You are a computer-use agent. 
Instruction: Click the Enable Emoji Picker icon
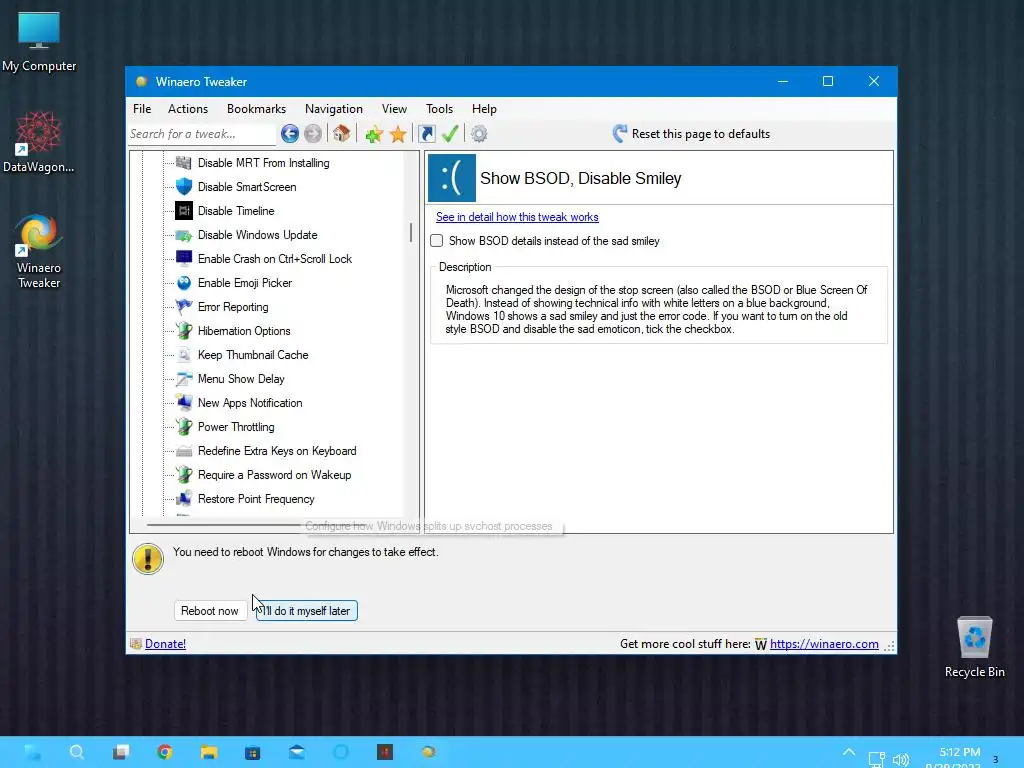[184, 283]
